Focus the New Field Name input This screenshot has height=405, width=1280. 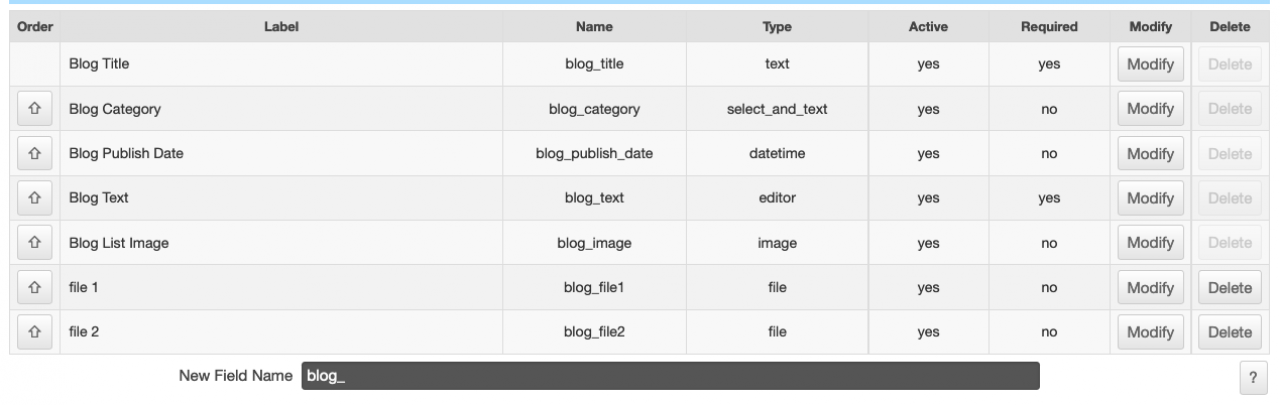tap(670, 376)
